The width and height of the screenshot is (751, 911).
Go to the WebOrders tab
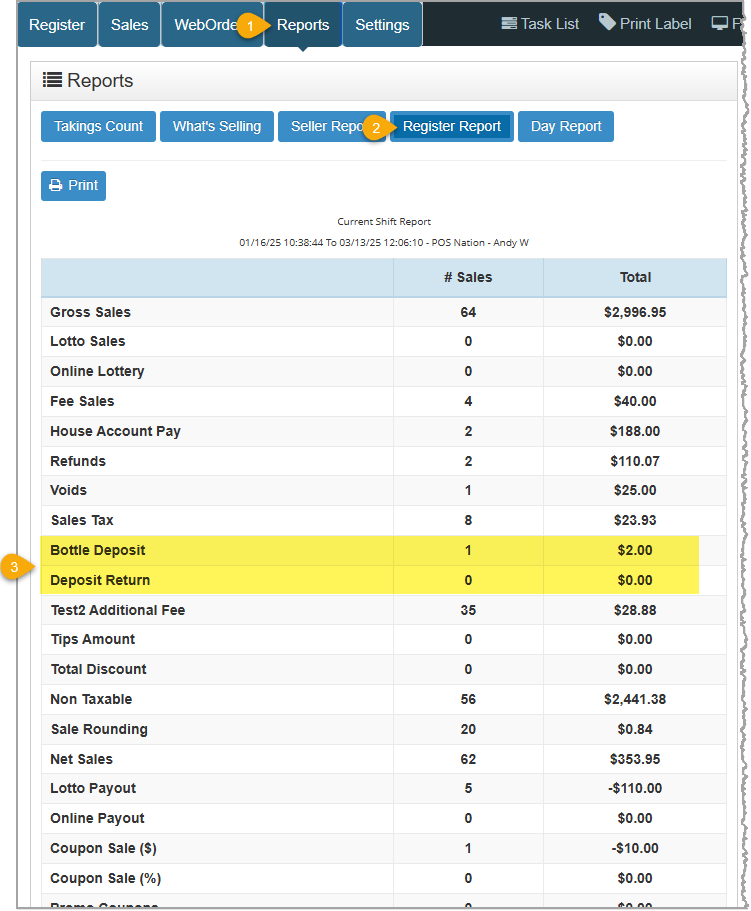(x=211, y=23)
